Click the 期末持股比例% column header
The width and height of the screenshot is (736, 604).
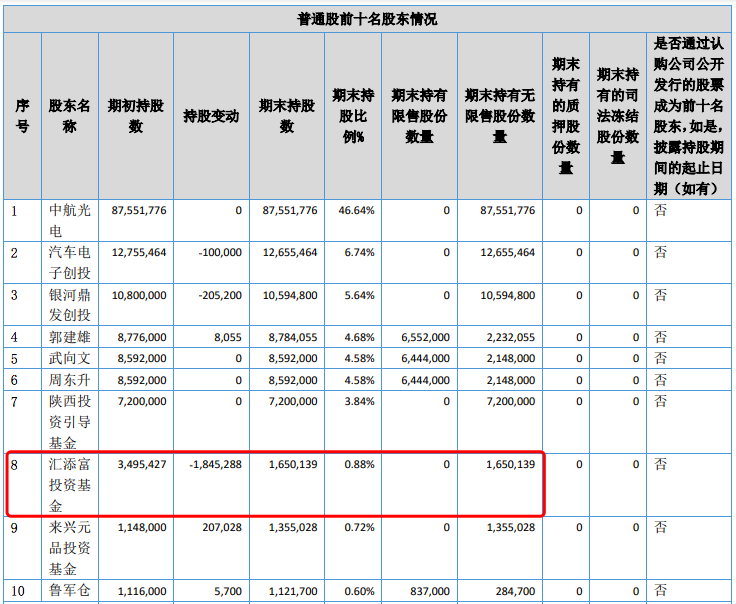pos(352,116)
